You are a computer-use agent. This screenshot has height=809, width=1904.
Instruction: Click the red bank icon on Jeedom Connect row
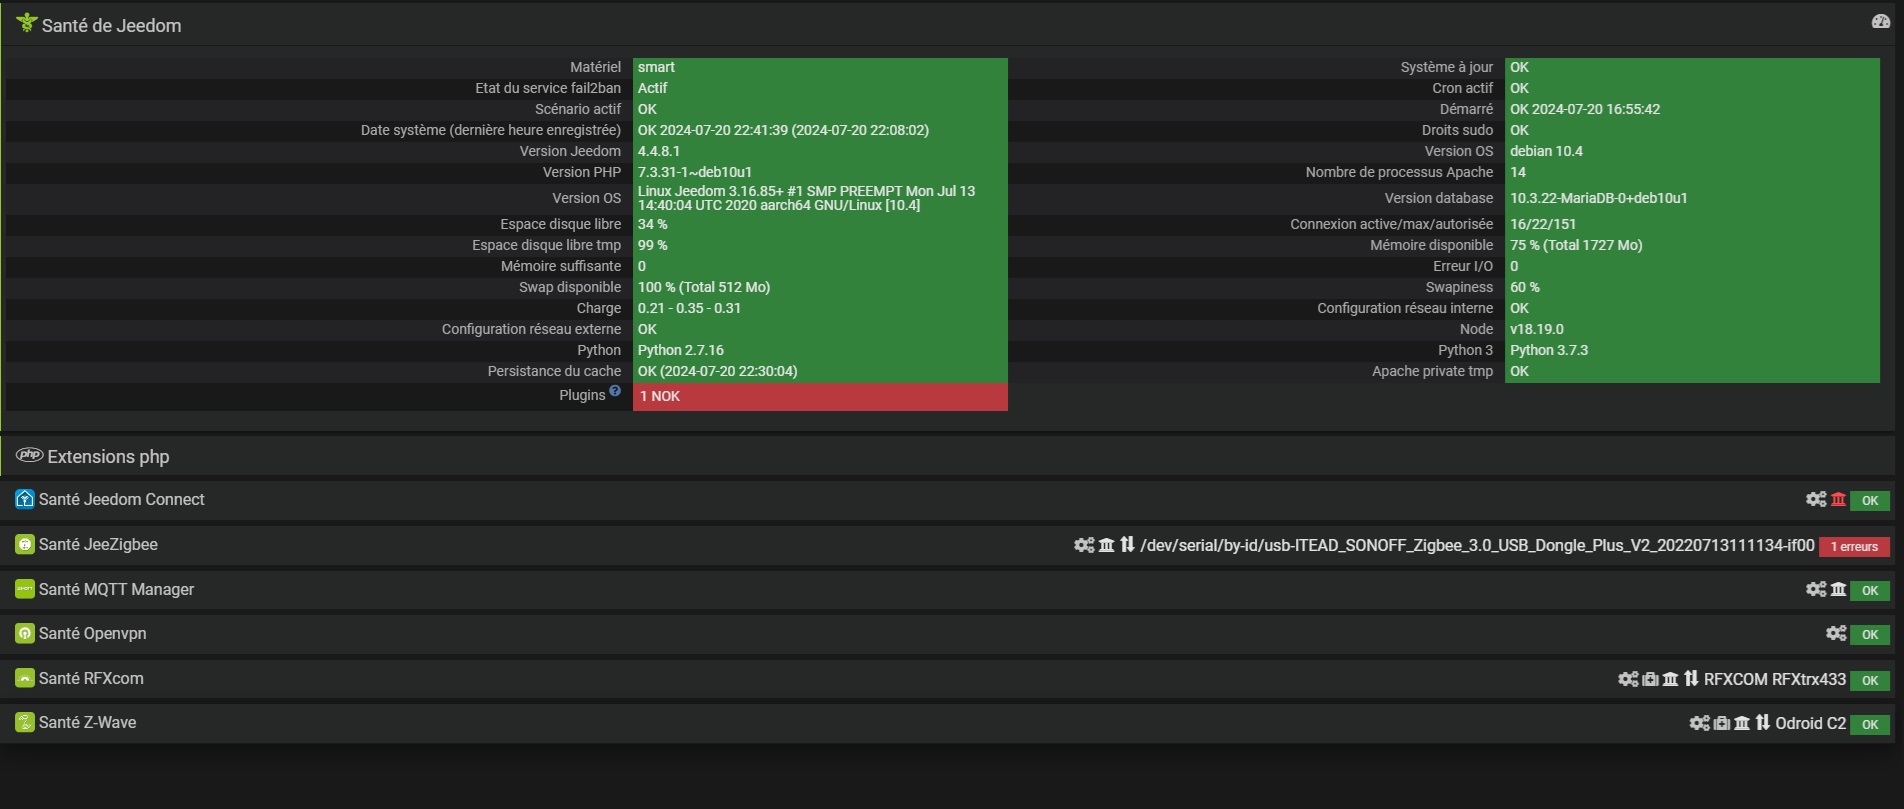coord(1838,499)
